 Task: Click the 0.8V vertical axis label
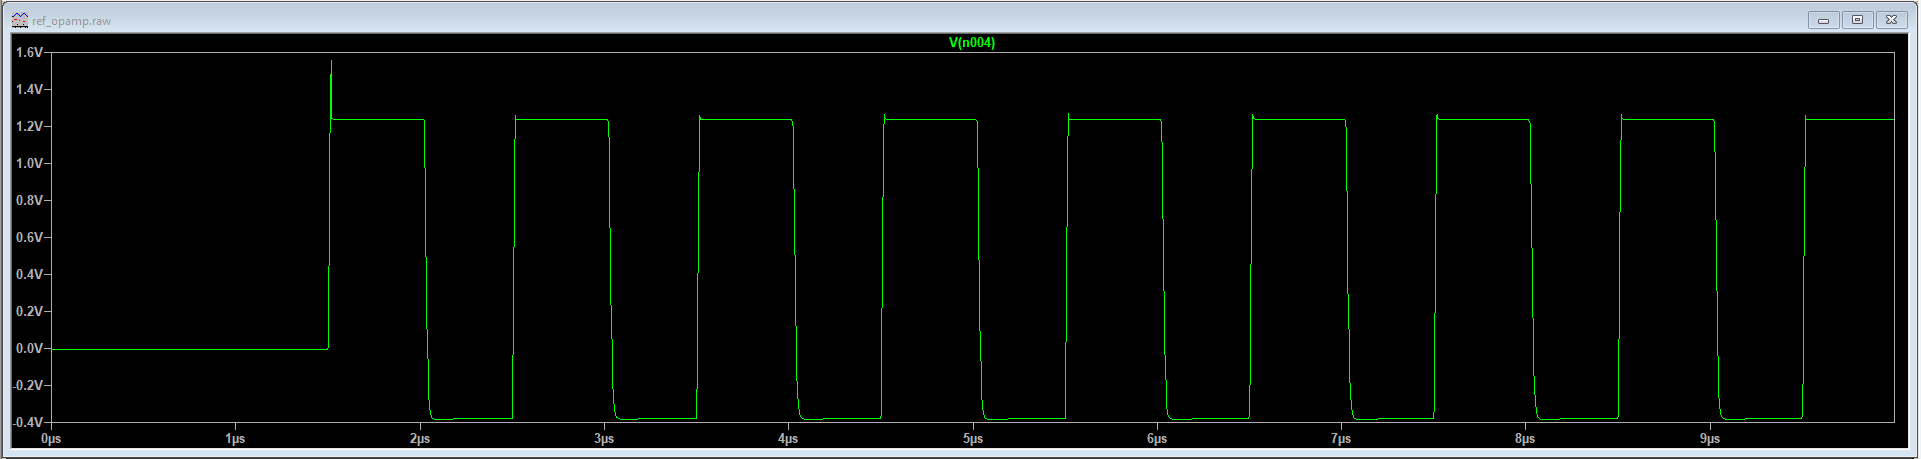pyautogui.click(x=29, y=200)
